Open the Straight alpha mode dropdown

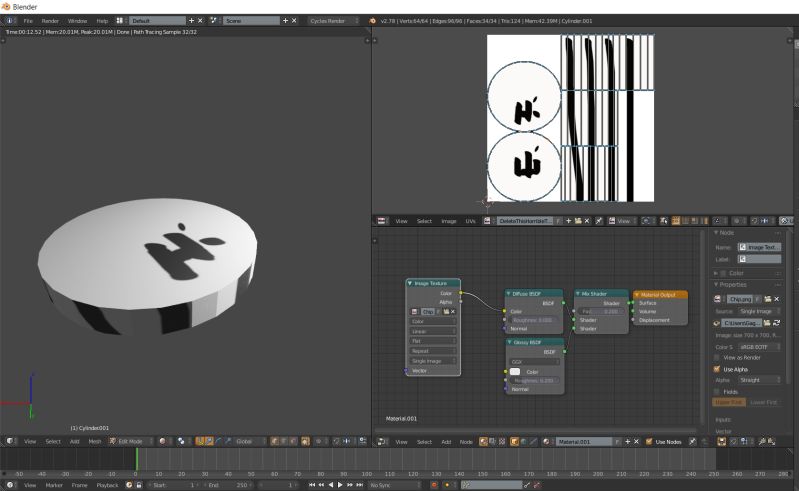[759, 380]
